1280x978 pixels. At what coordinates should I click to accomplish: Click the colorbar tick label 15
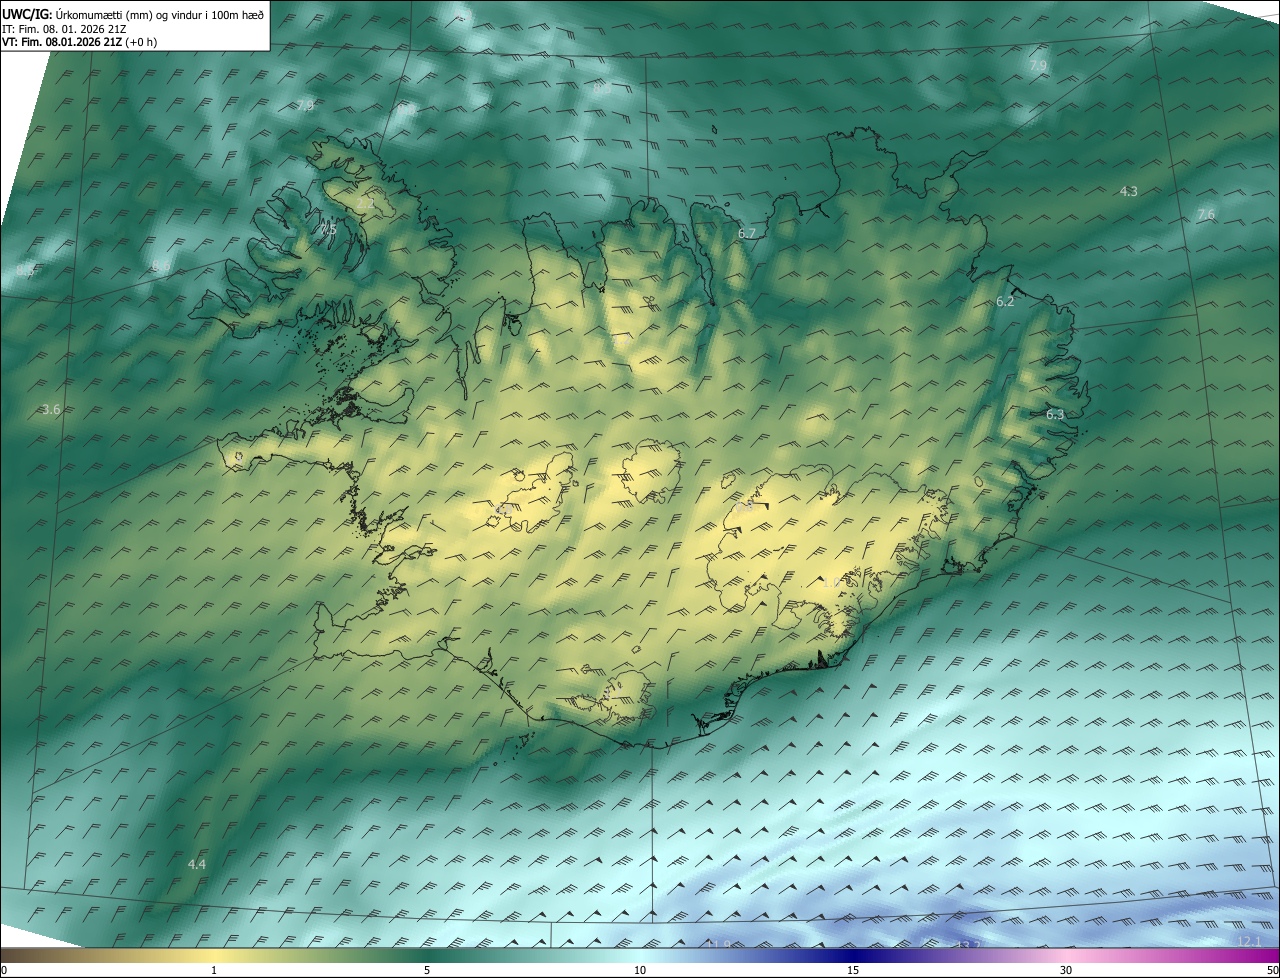point(853,970)
